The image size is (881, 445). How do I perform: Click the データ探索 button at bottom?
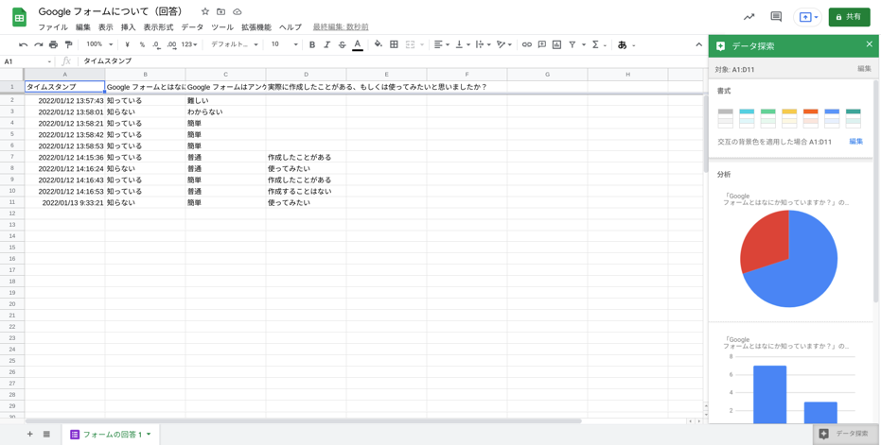846,434
